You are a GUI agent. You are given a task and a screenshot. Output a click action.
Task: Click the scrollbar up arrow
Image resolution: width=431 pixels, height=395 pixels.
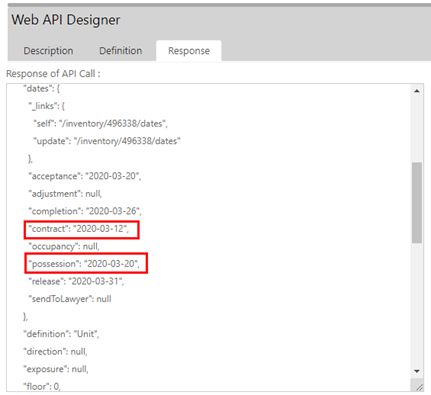click(417, 91)
